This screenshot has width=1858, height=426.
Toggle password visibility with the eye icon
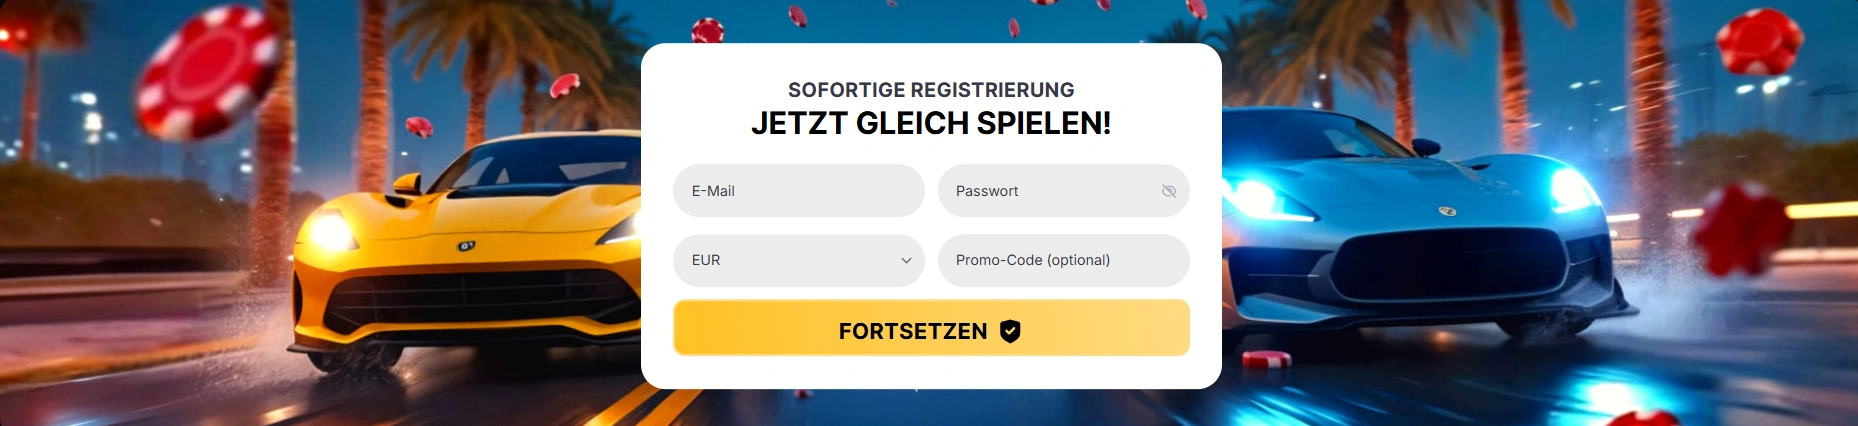pos(1168,191)
